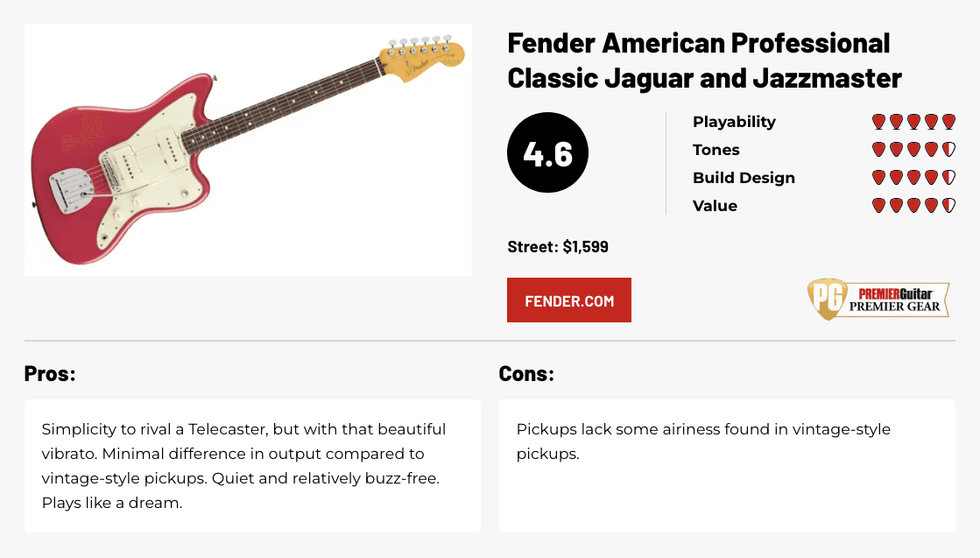Click the 4.6 score circle
The height and width of the screenshot is (558, 980).
tap(548, 154)
